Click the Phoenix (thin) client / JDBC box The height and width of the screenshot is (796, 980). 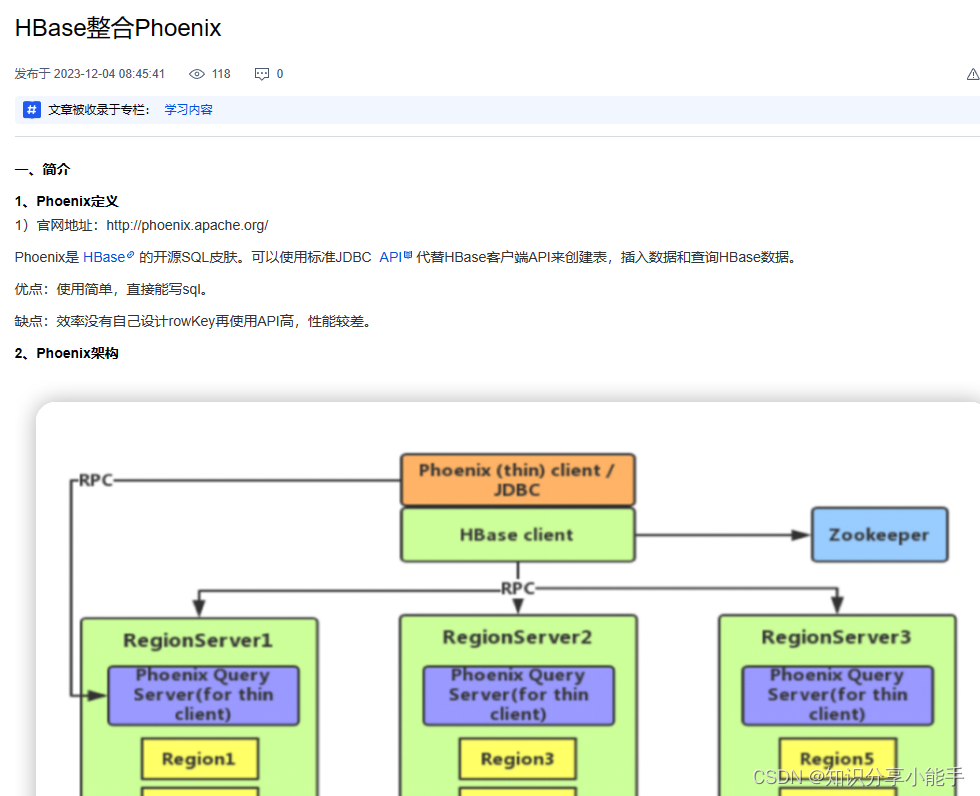(518, 480)
